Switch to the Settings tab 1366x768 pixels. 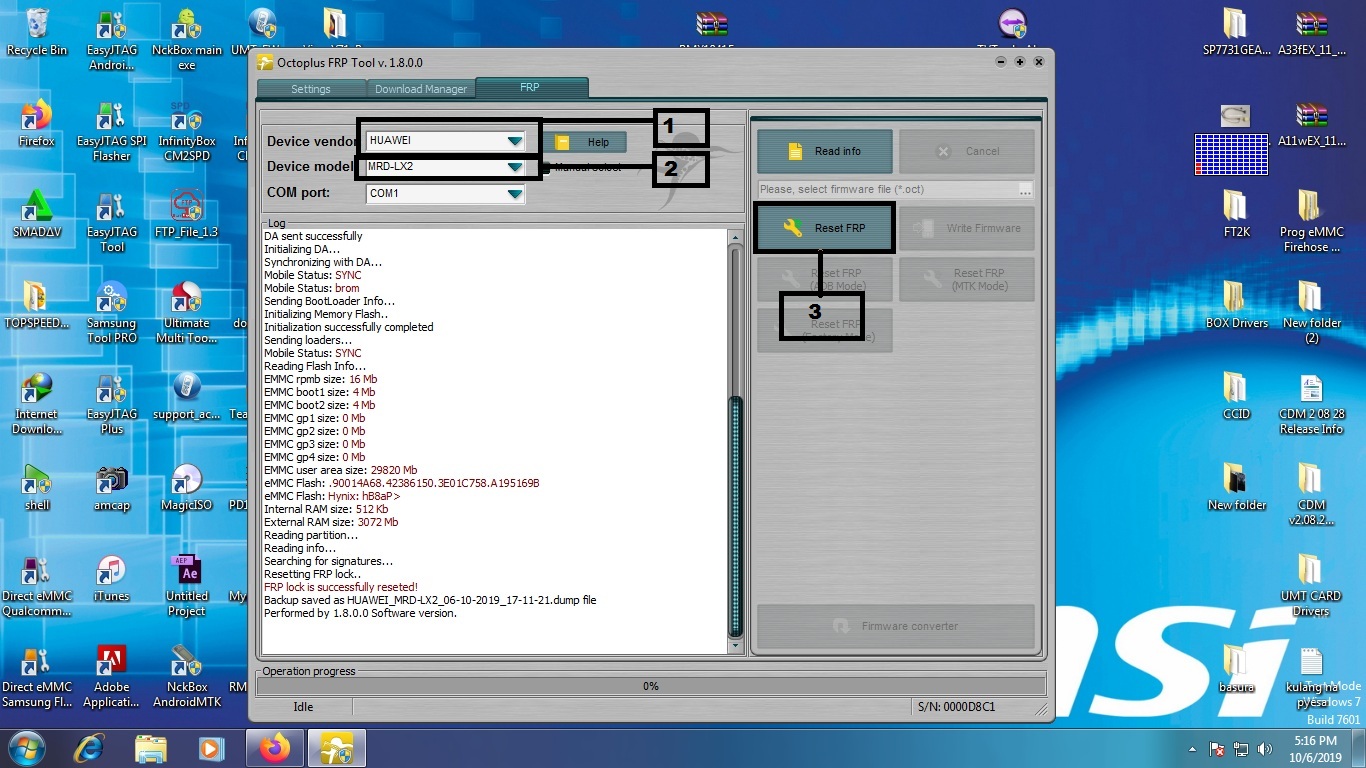(310, 89)
